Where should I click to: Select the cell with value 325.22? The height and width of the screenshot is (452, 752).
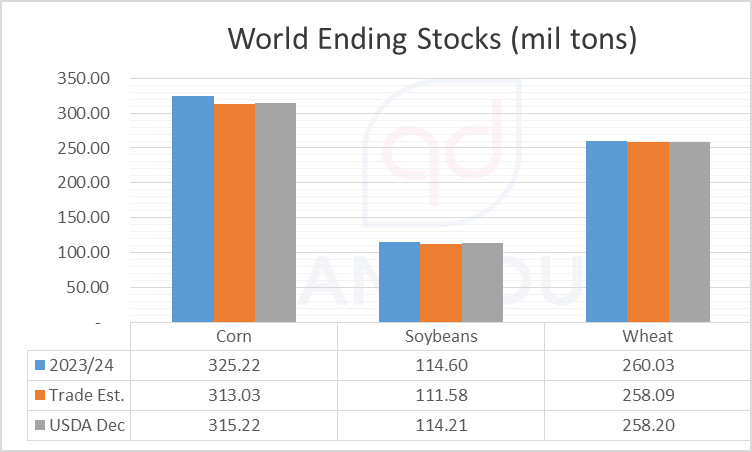(x=234, y=365)
